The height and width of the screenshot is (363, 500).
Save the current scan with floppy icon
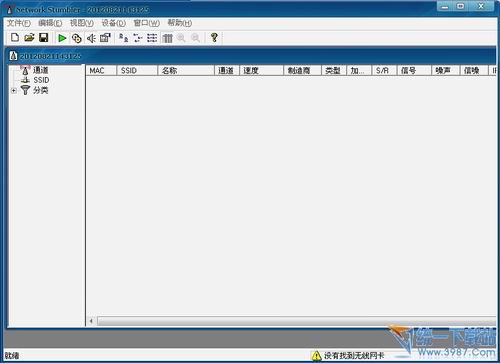44,38
